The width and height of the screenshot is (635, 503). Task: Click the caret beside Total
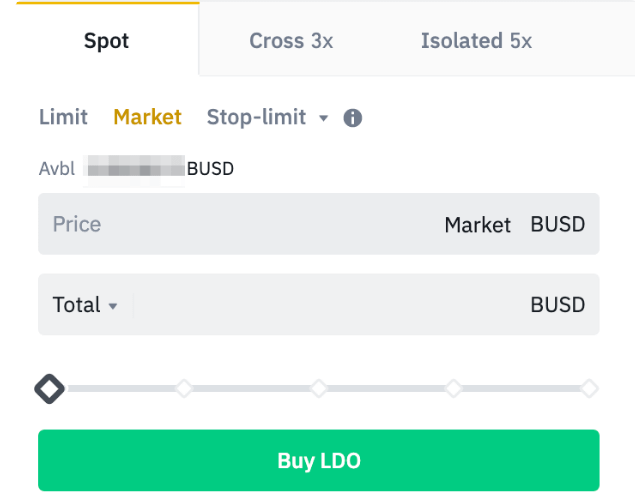[113, 306]
